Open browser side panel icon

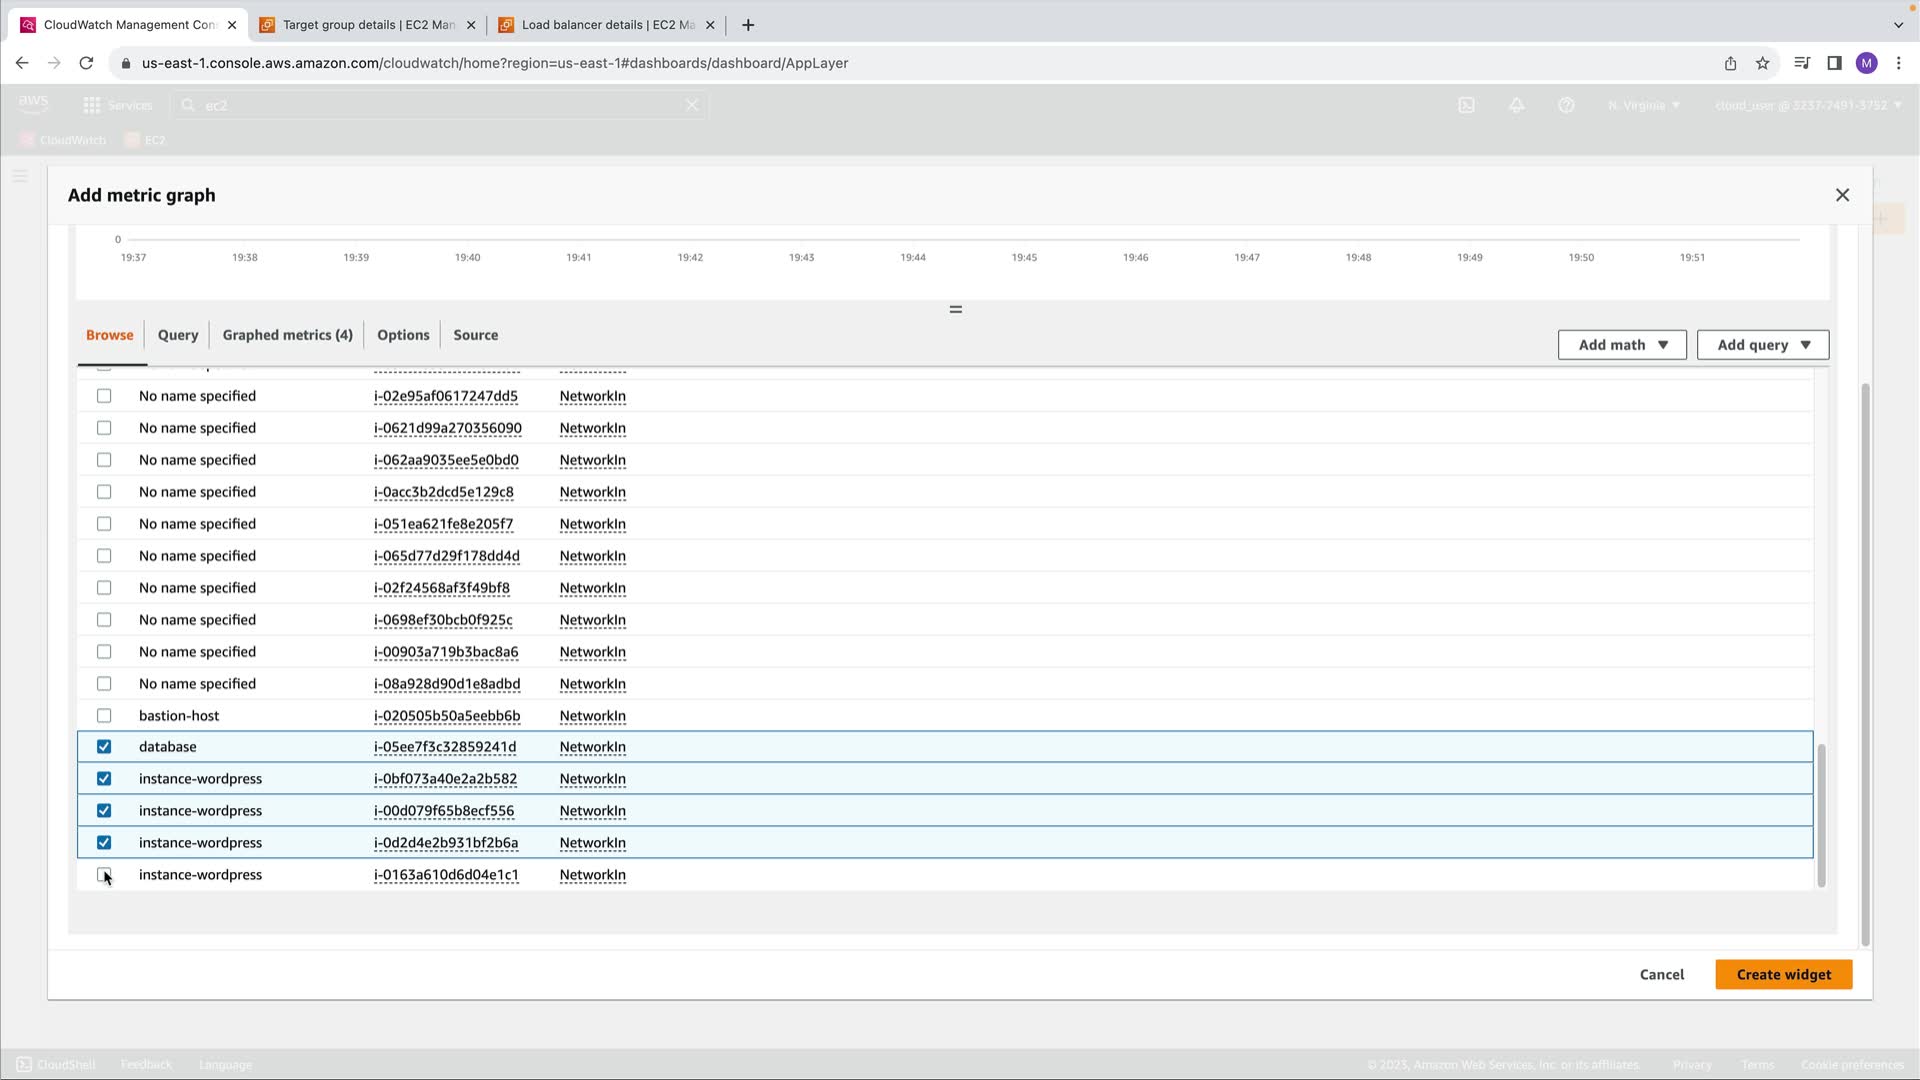1834,63
